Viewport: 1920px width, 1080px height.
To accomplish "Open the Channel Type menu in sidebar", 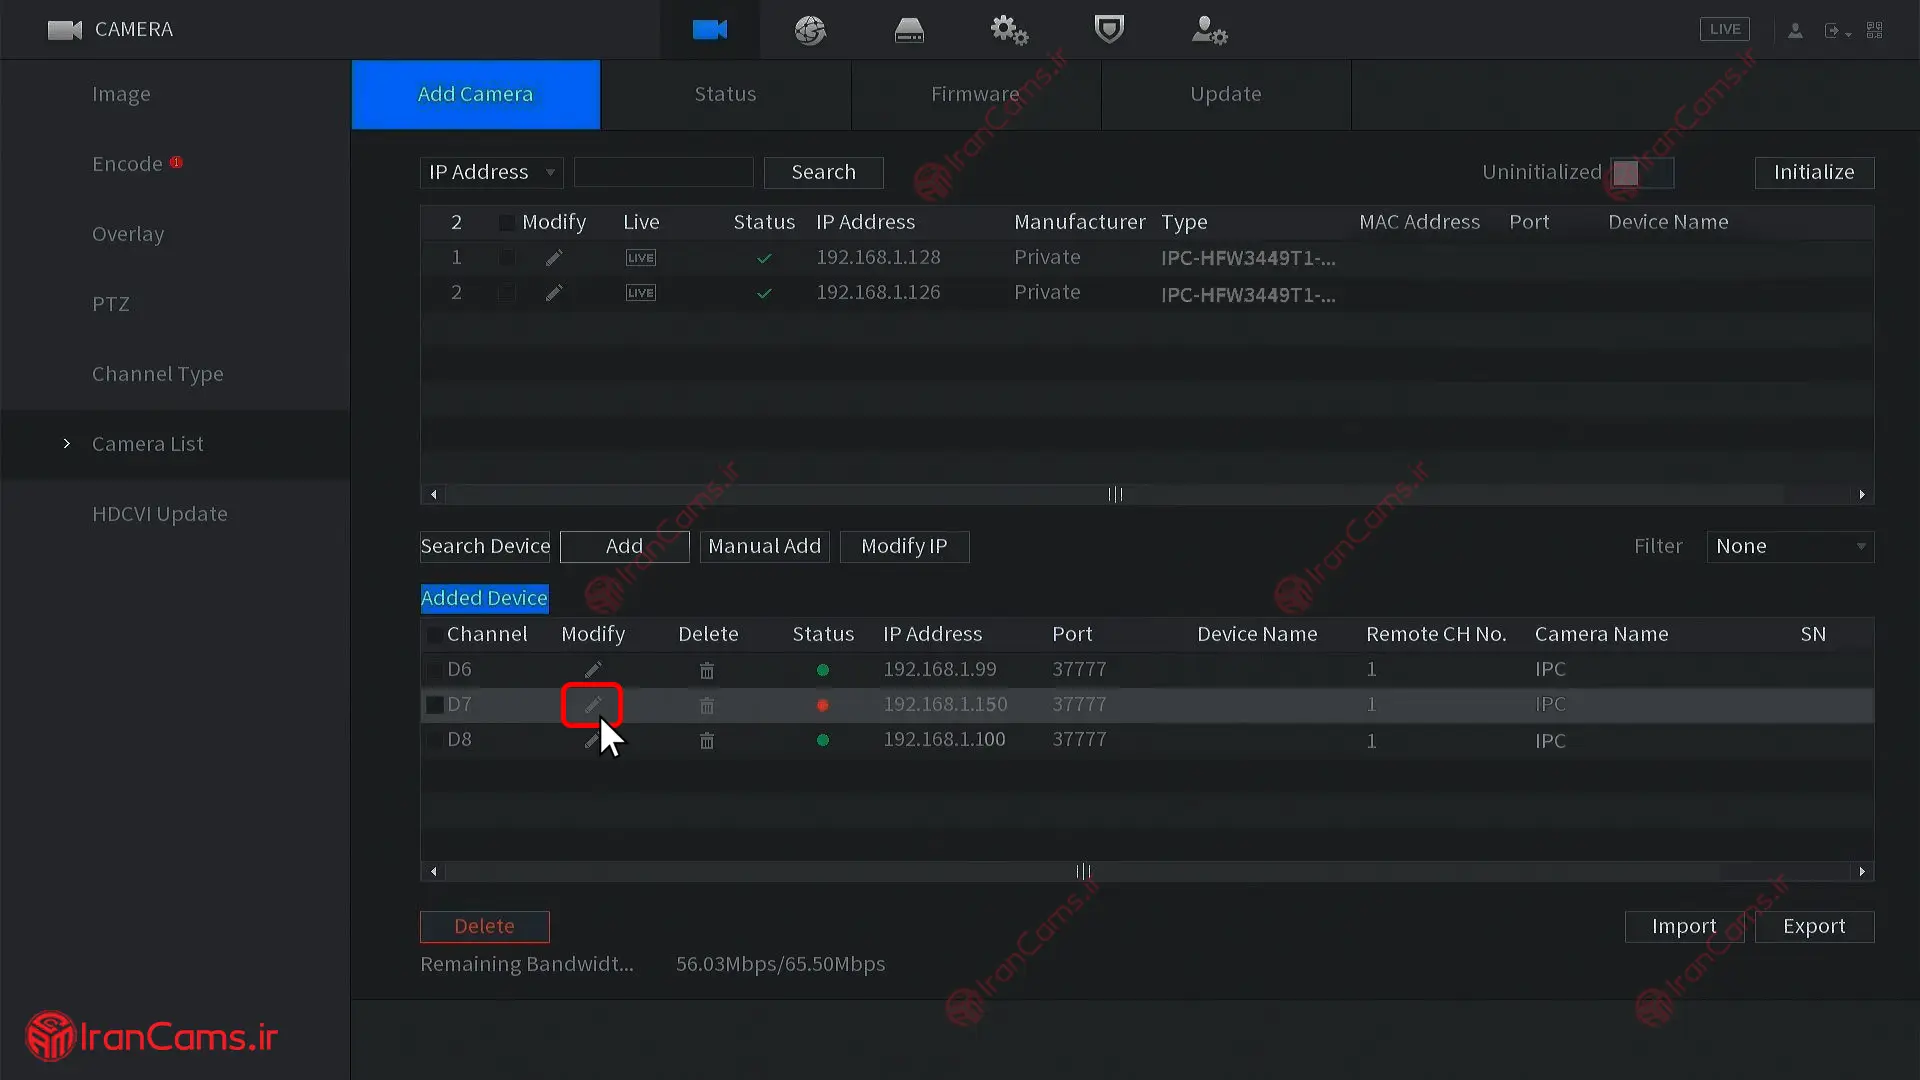I will [x=157, y=374].
